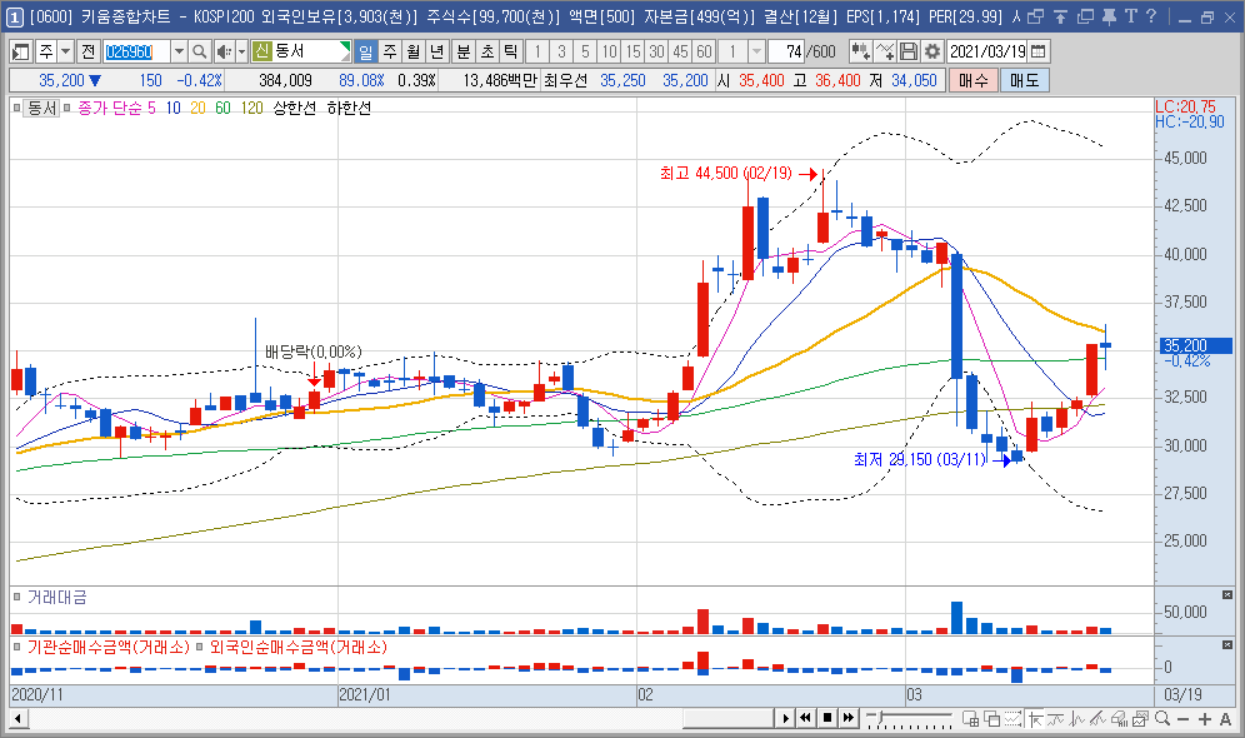Viewport: 1245px width, 738px height.
Task: Save chart with the floppy disk icon
Action: (x=909, y=51)
